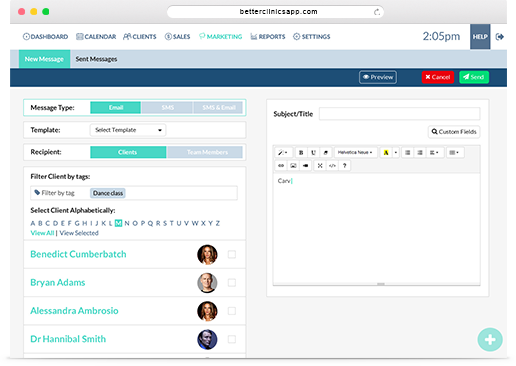Send the message
The height and width of the screenshot is (366, 516).
[474, 77]
